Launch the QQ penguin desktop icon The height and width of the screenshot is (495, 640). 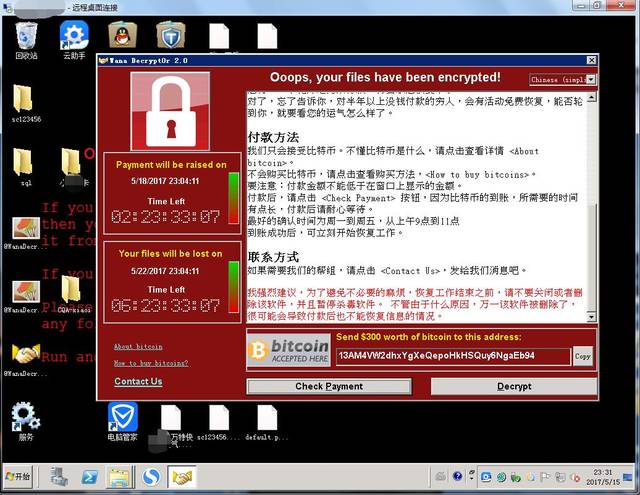[122, 34]
